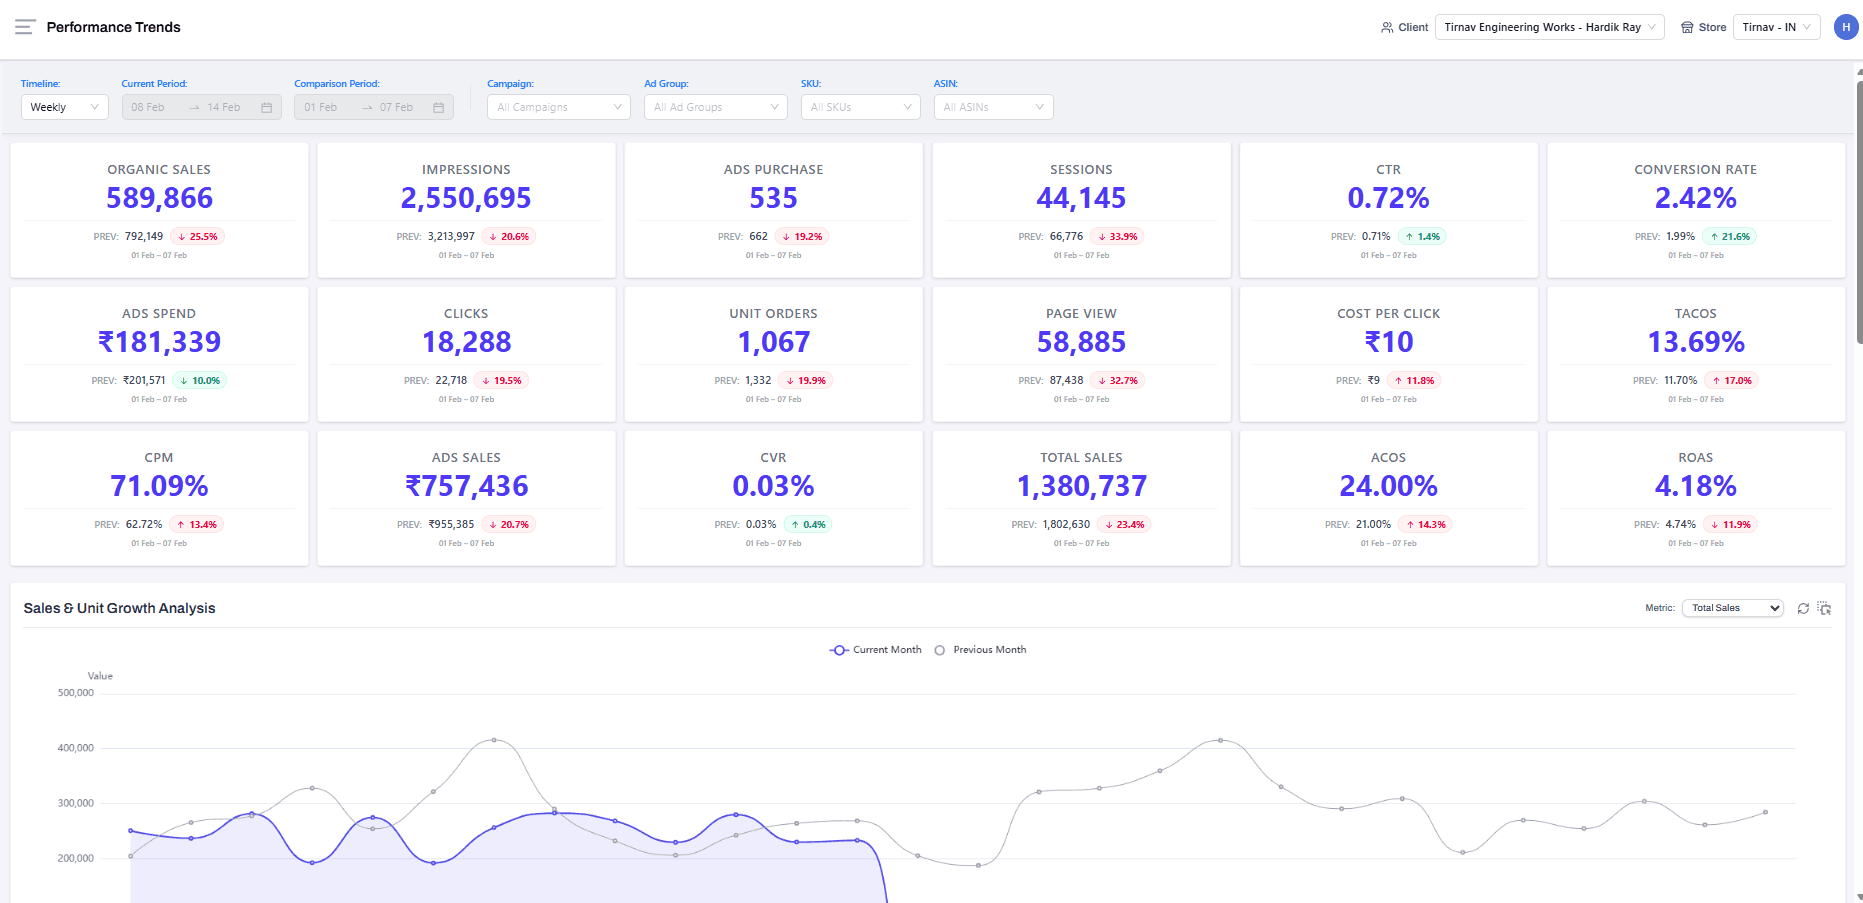Select the Tirnav Engineering Works client selector
Image resolution: width=1863 pixels, height=903 pixels.
coord(1549,27)
